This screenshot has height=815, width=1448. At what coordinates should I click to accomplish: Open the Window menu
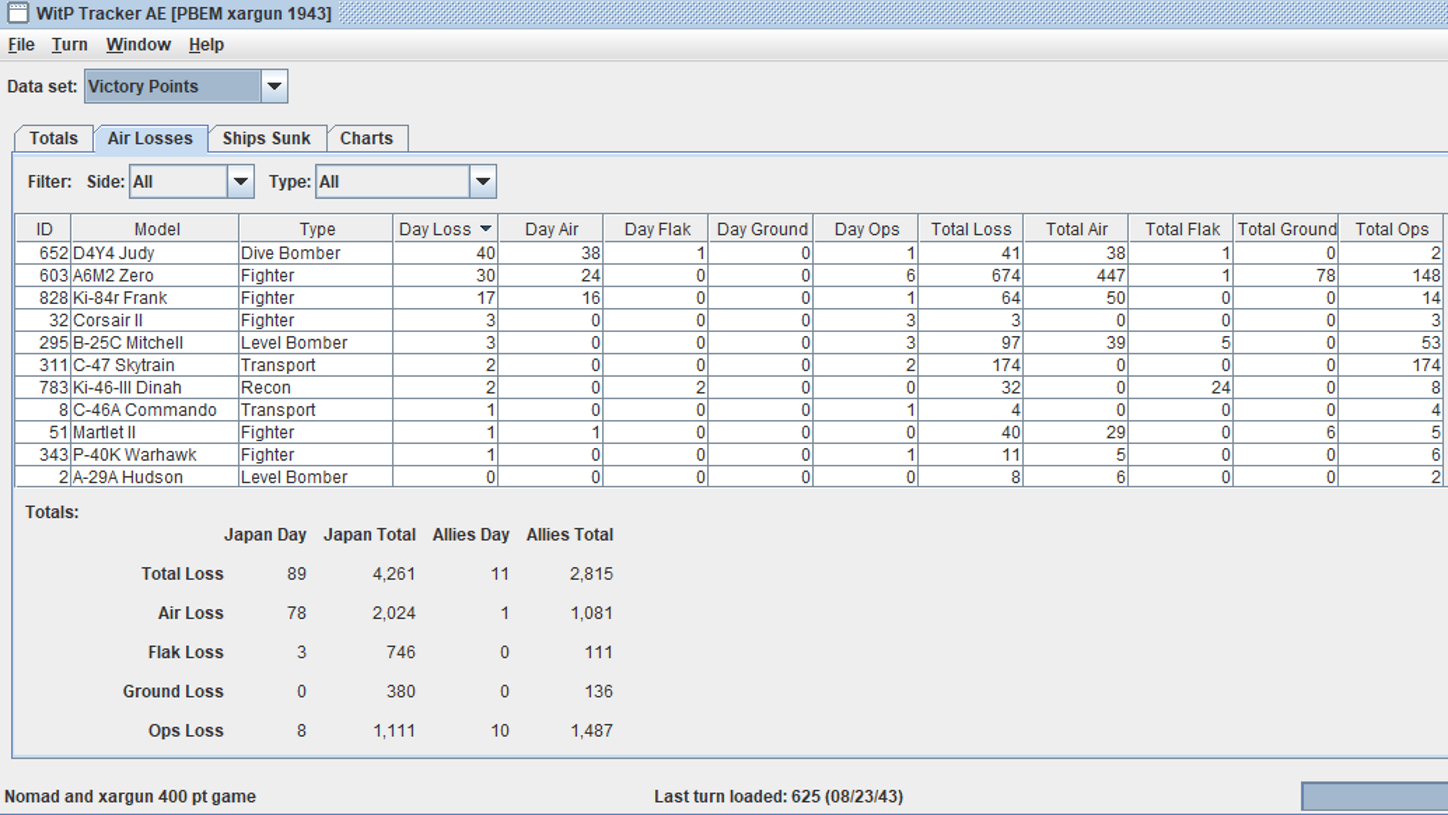pyautogui.click(x=138, y=45)
